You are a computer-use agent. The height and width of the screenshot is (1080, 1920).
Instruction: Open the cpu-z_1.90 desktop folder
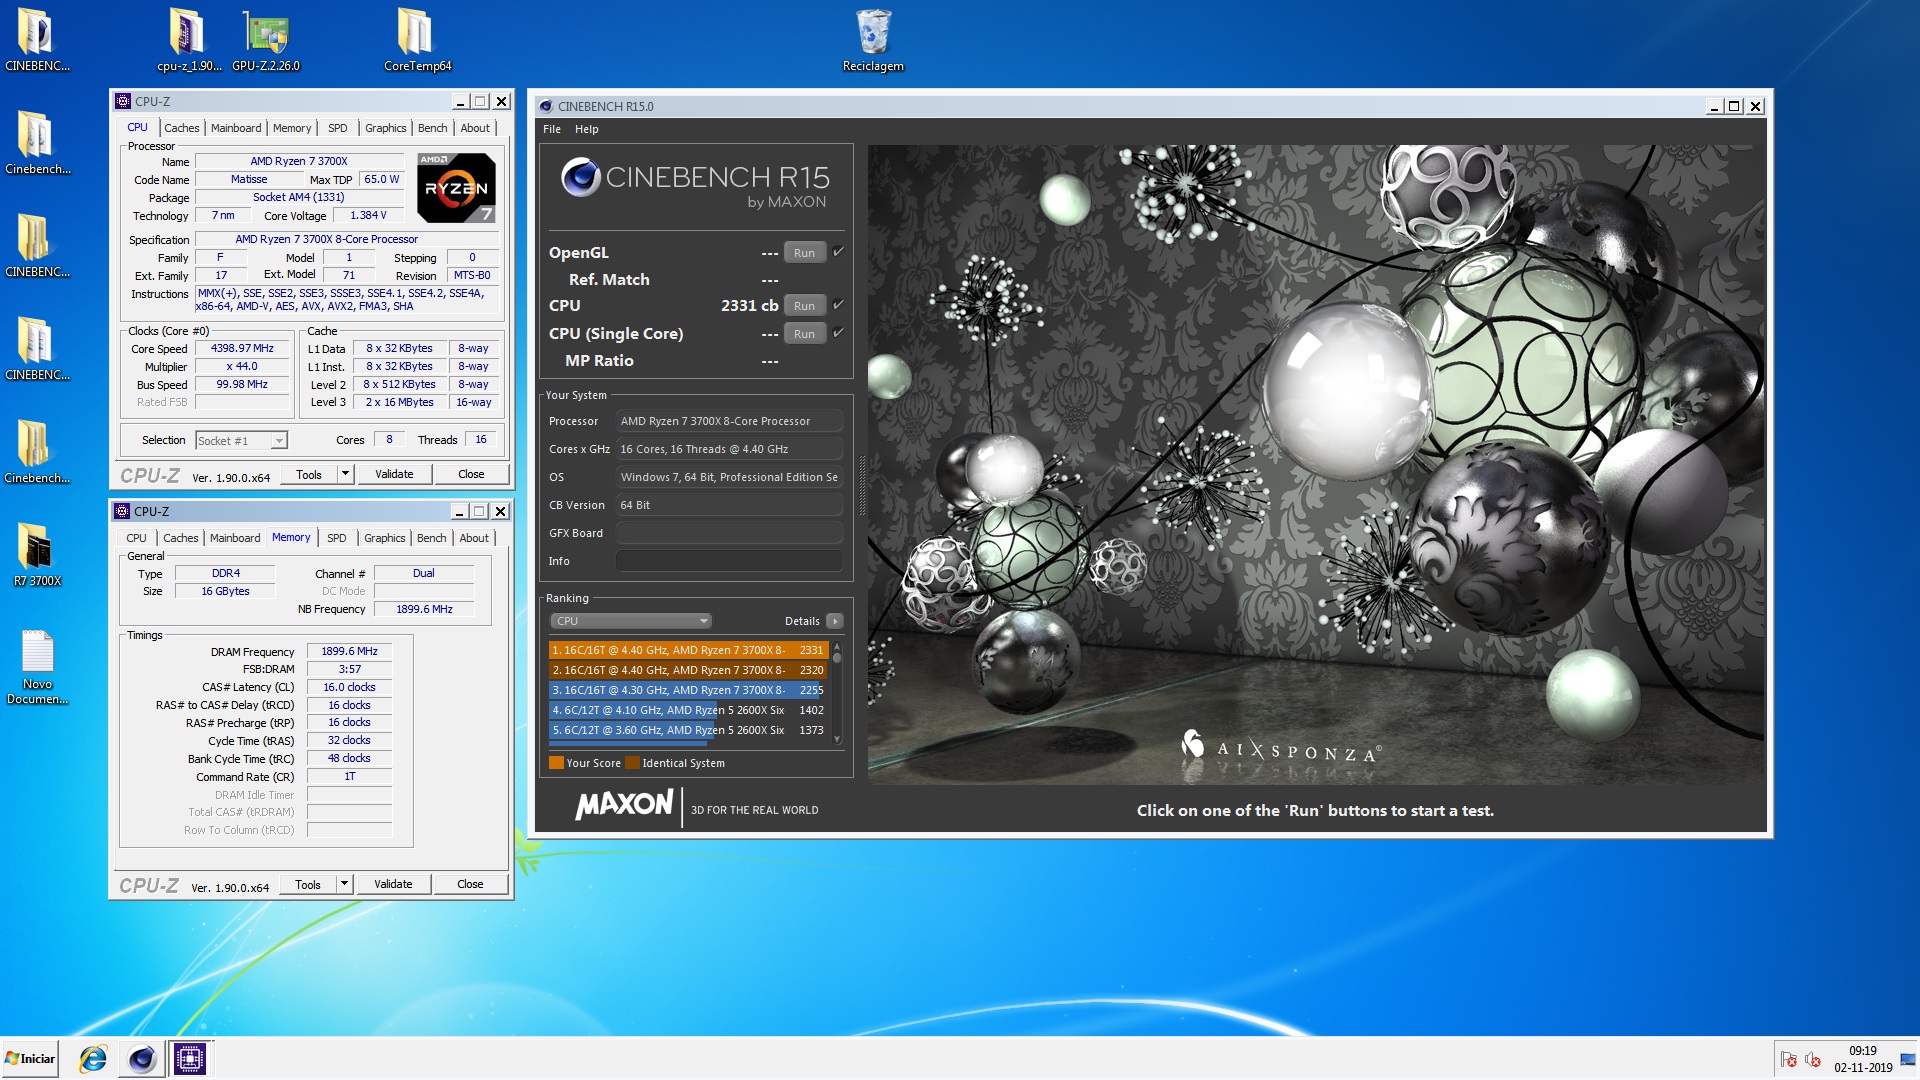point(188,40)
